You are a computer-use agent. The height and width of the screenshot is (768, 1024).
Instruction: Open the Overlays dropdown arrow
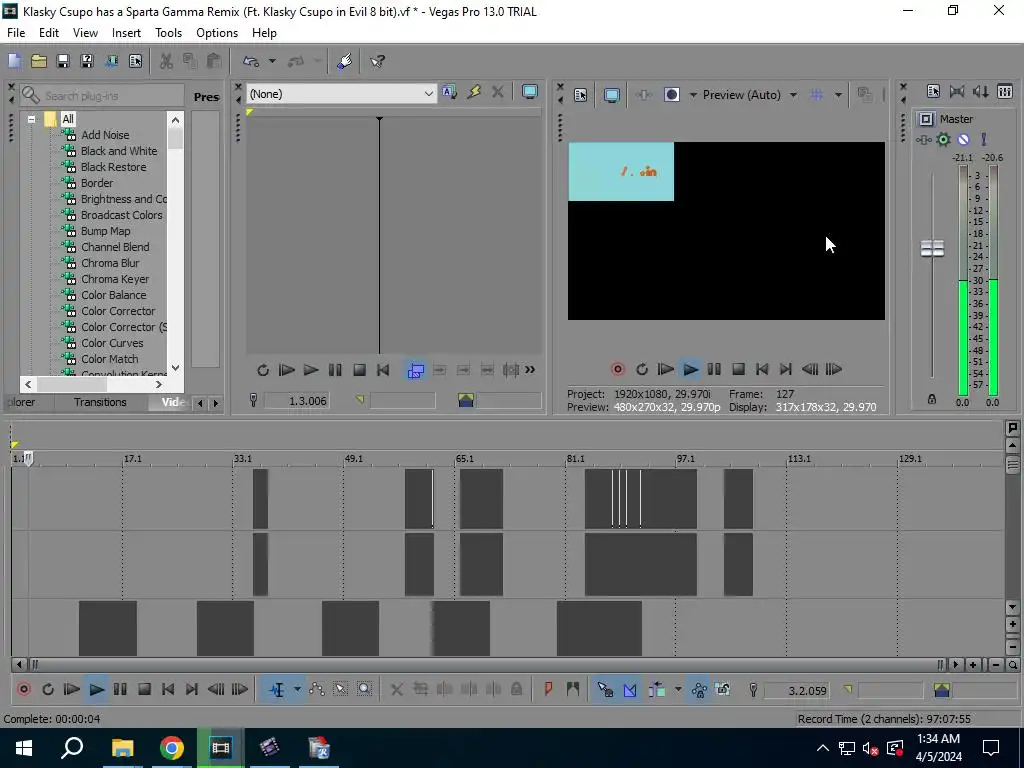click(838, 95)
